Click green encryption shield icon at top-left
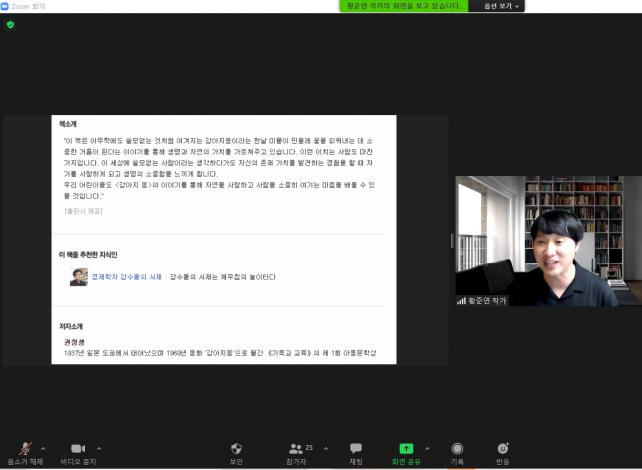 pyautogui.click(x=10, y=24)
